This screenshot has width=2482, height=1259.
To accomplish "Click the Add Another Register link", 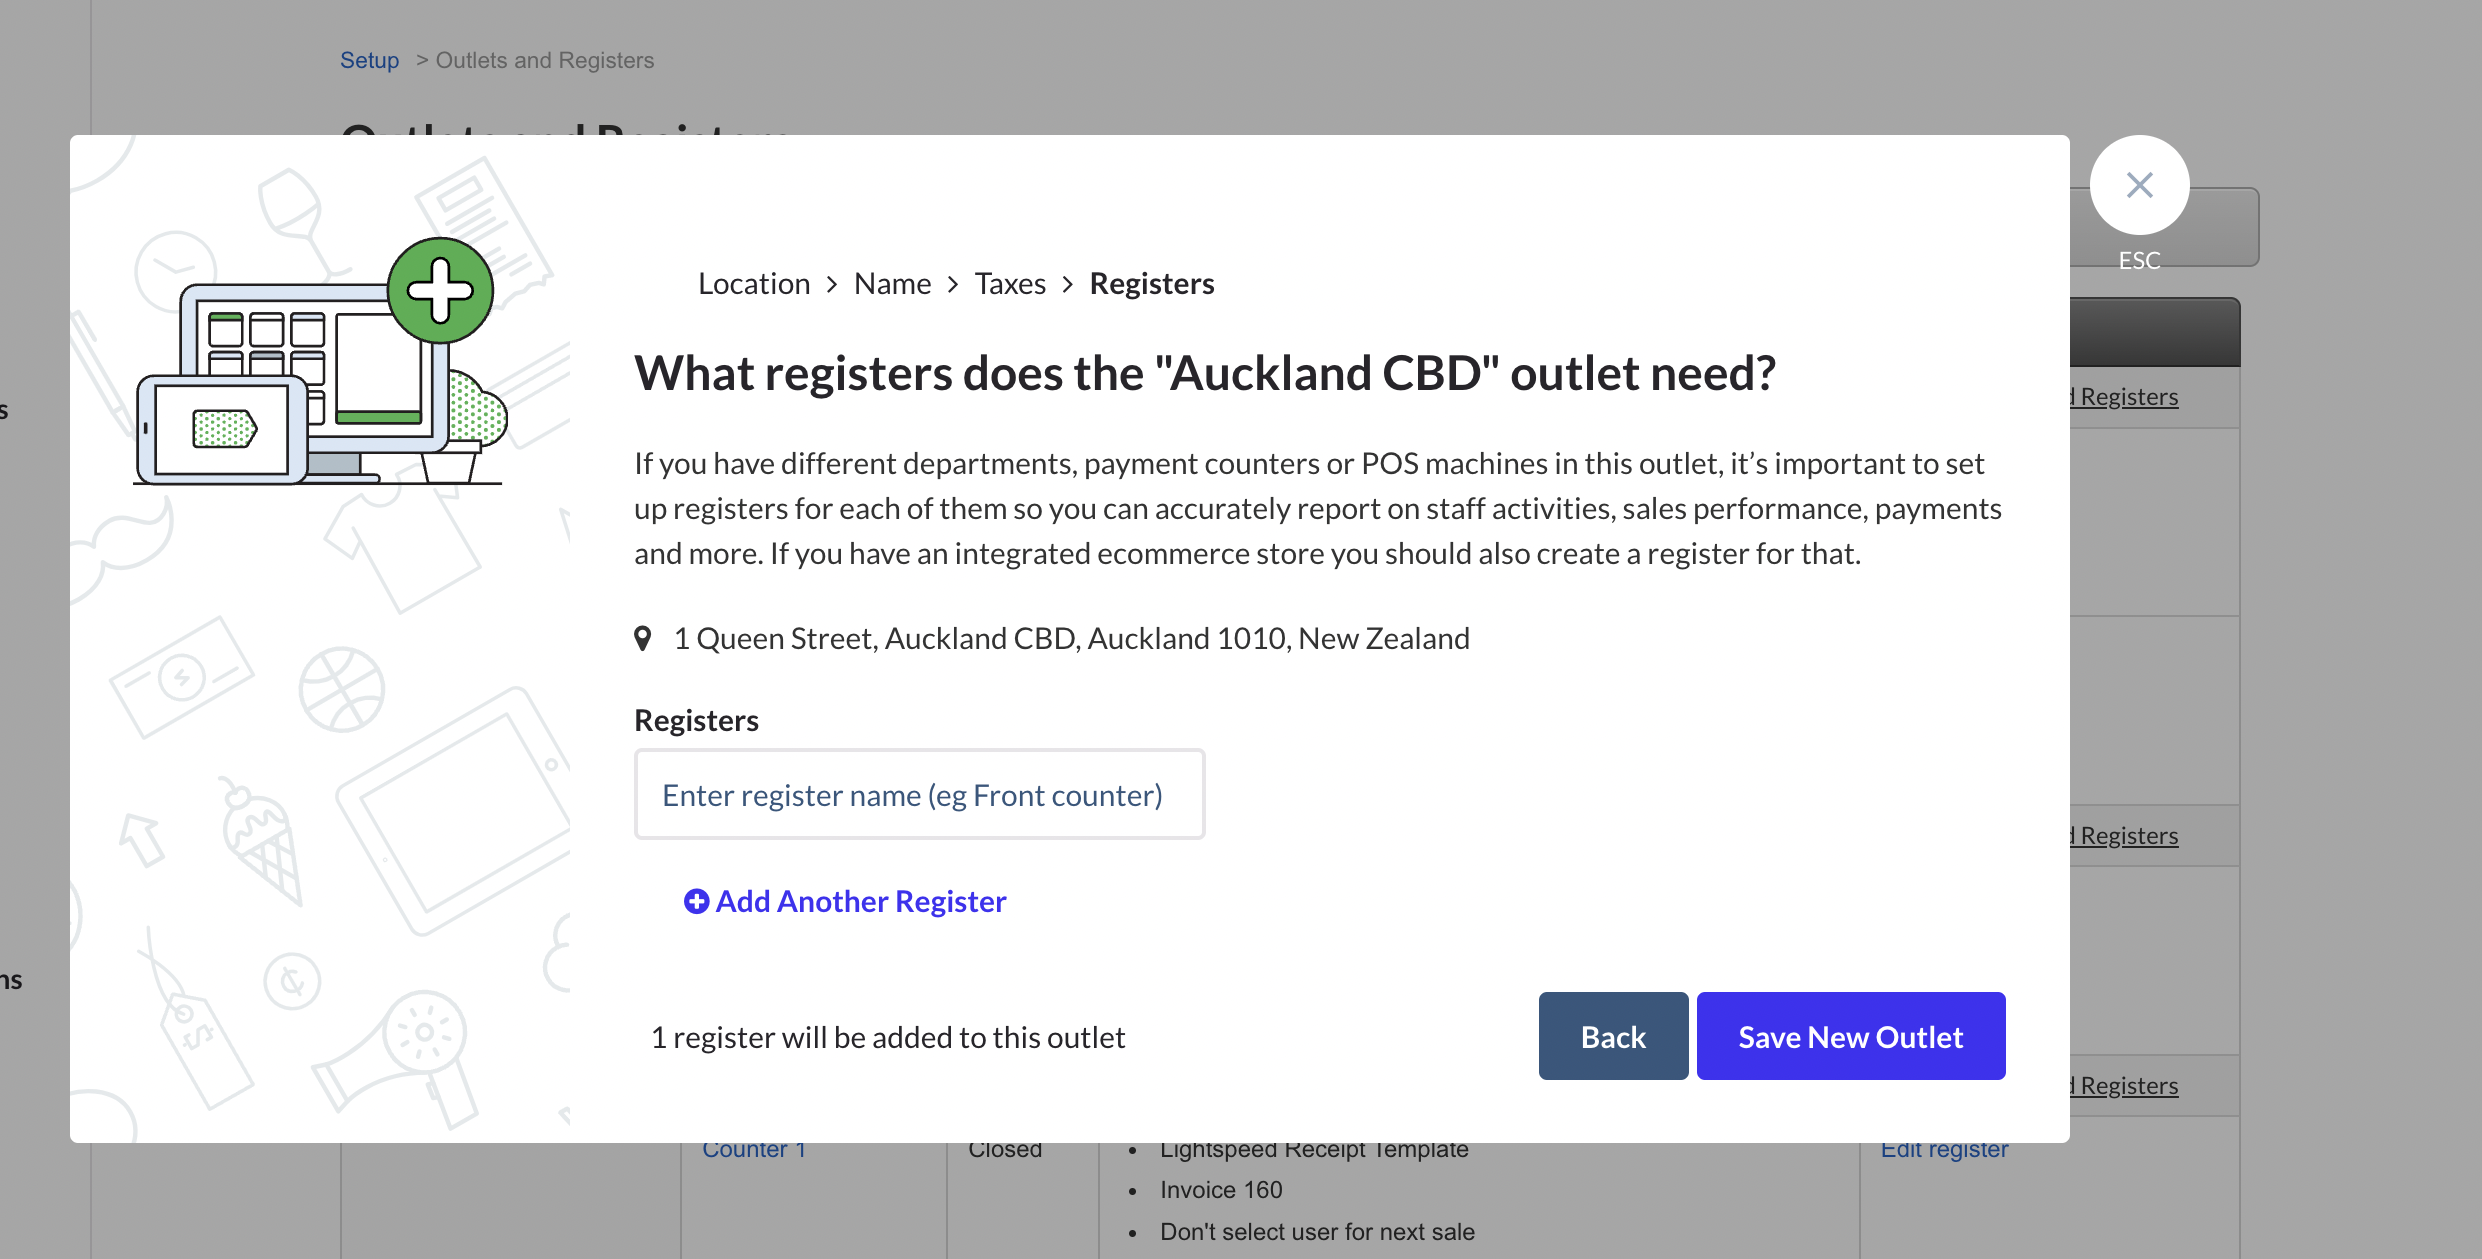I will click(860, 902).
